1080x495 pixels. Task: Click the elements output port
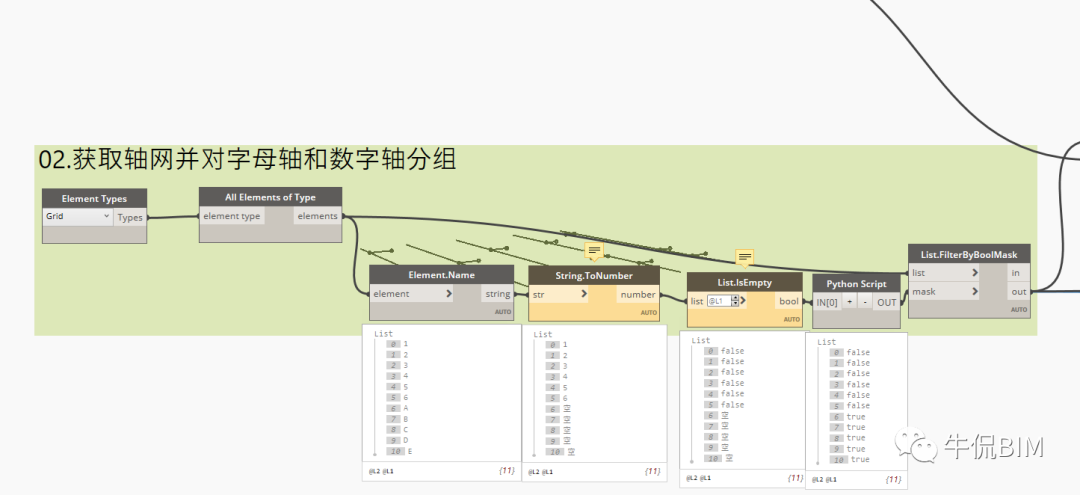coord(318,215)
